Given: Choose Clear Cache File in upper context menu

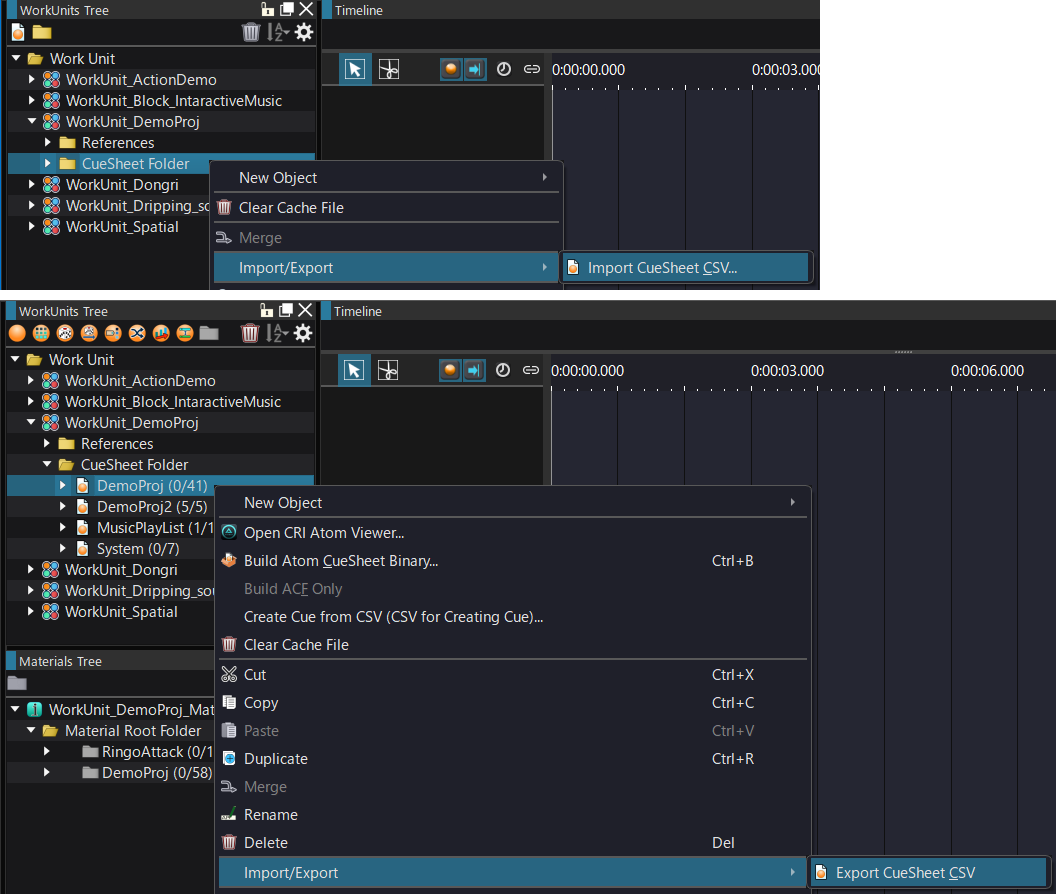Looking at the screenshot, I should coord(387,207).
